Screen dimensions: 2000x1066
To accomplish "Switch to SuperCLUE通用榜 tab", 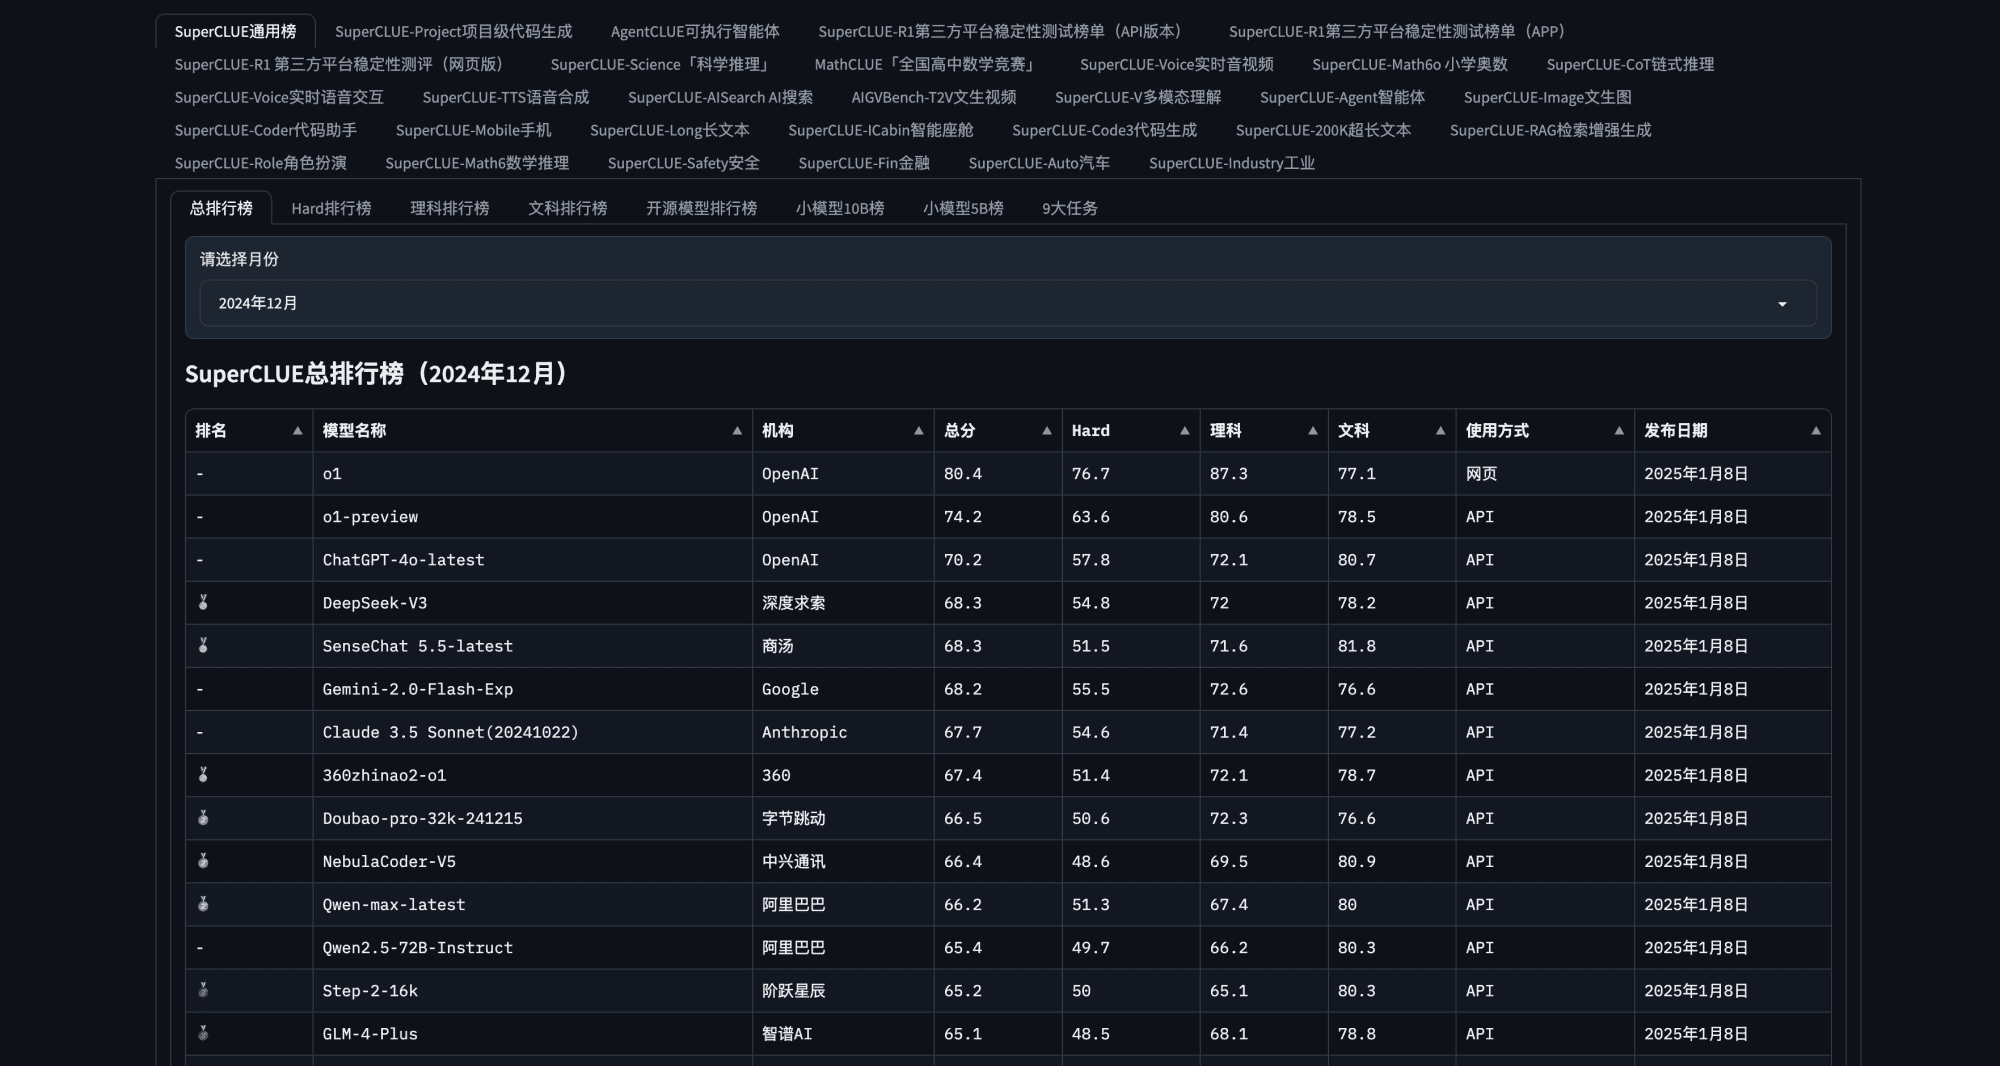I will (x=235, y=31).
